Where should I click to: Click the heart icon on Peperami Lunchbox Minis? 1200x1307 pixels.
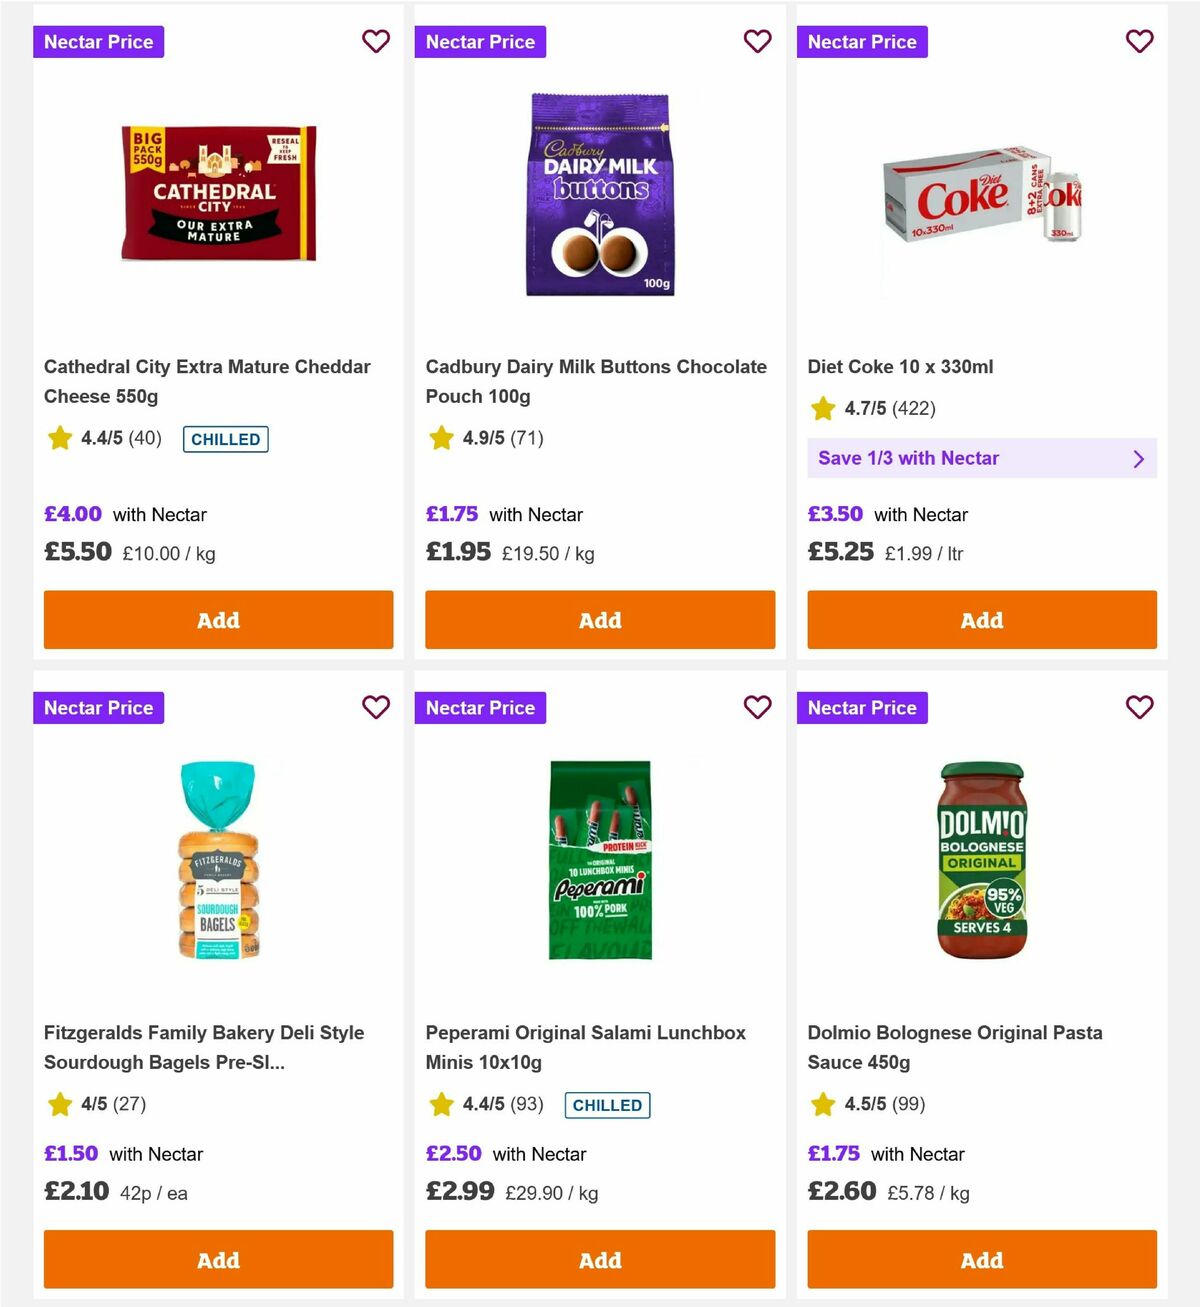758,707
